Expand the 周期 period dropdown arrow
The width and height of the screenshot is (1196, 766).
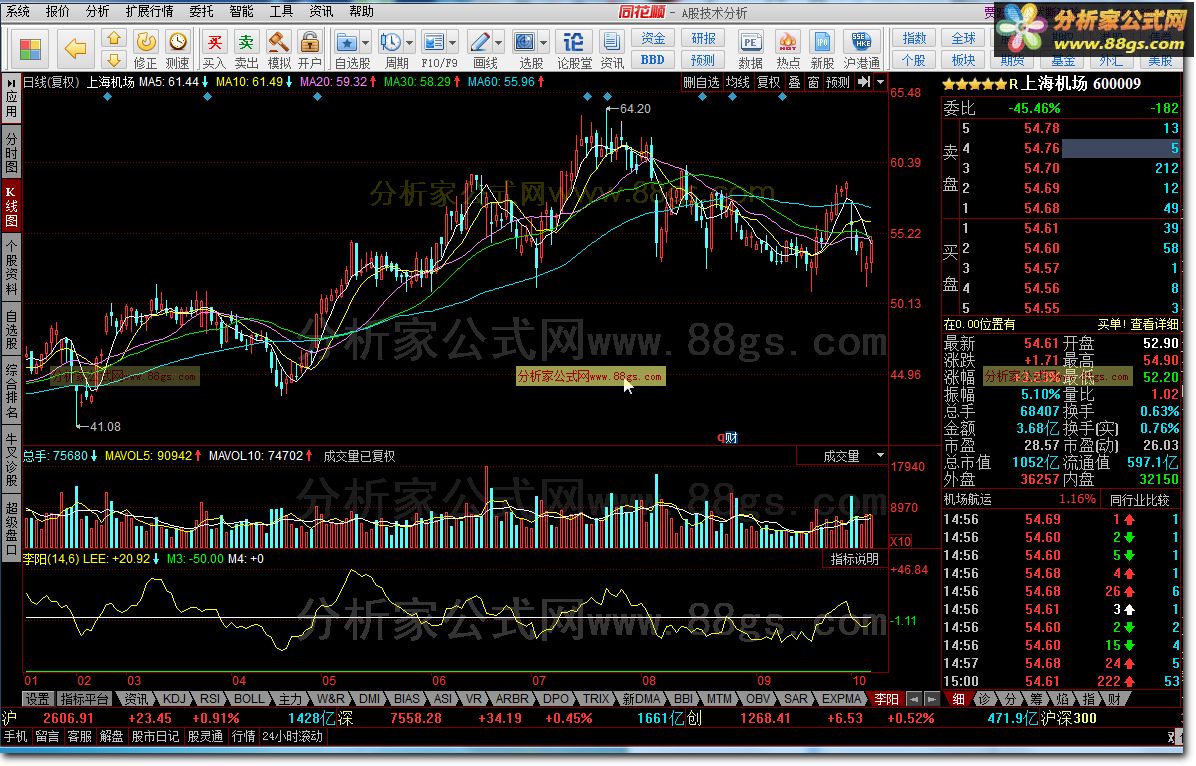pos(409,43)
